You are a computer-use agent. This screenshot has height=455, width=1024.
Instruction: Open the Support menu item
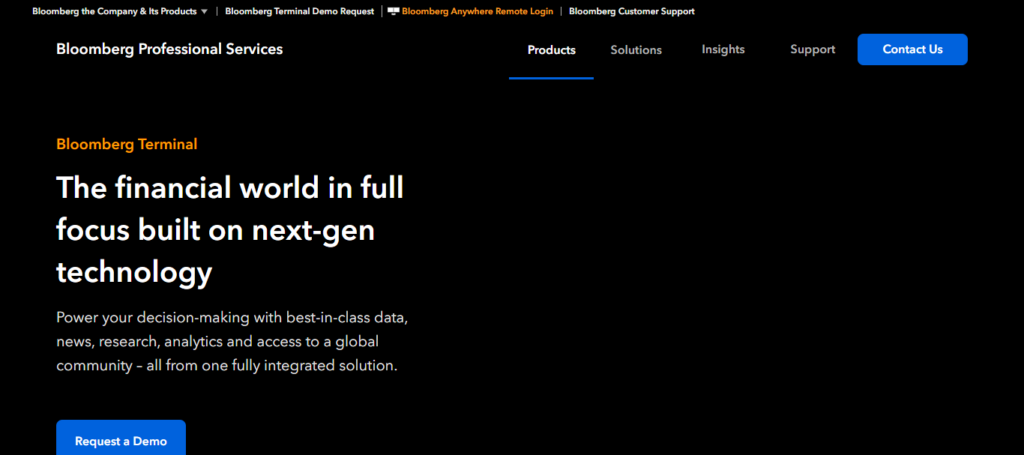tap(812, 50)
